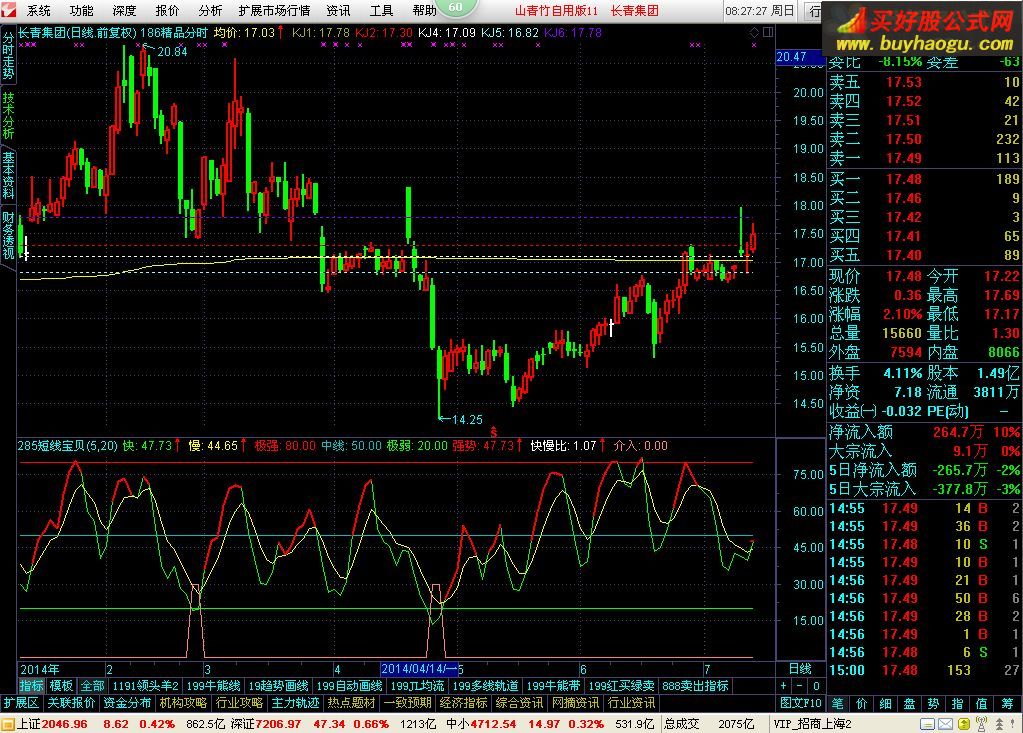Select the 分时走势 side tab
This screenshot has width=1023, height=733.
(x=8, y=55)
